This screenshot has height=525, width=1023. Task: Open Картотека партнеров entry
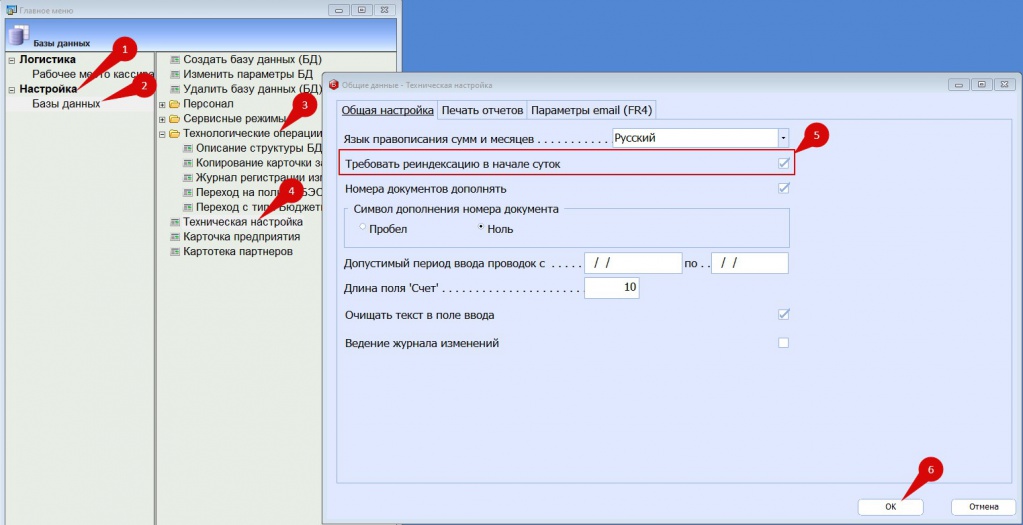pos(237,252)
